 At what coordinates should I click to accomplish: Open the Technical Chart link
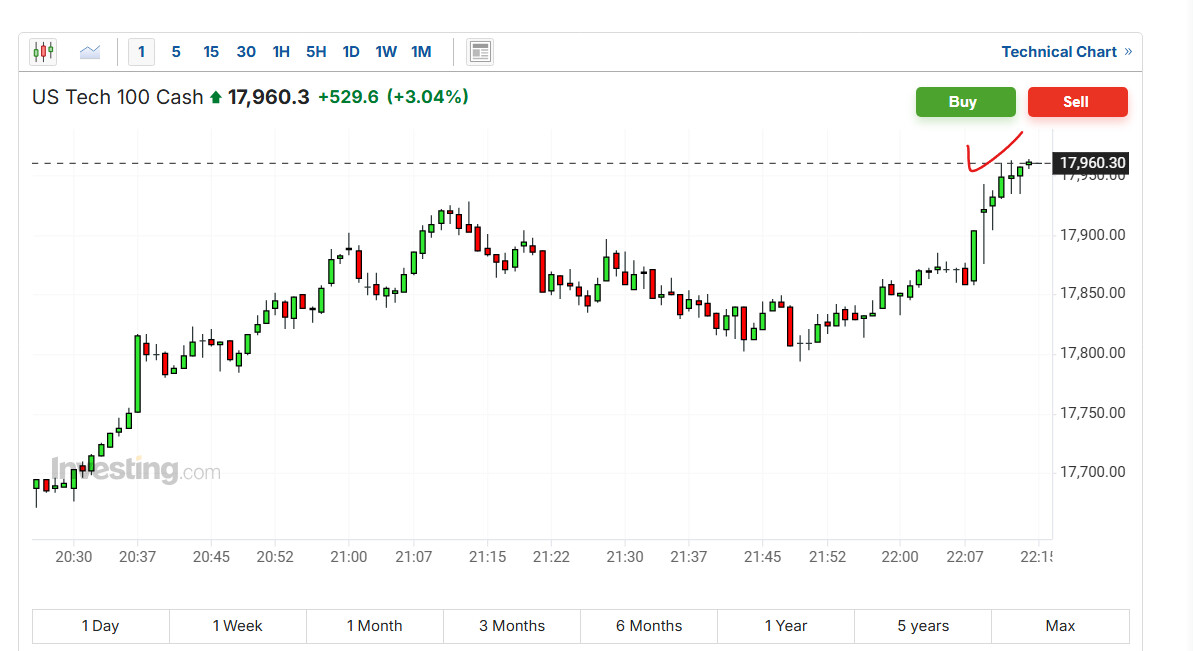1059,52
